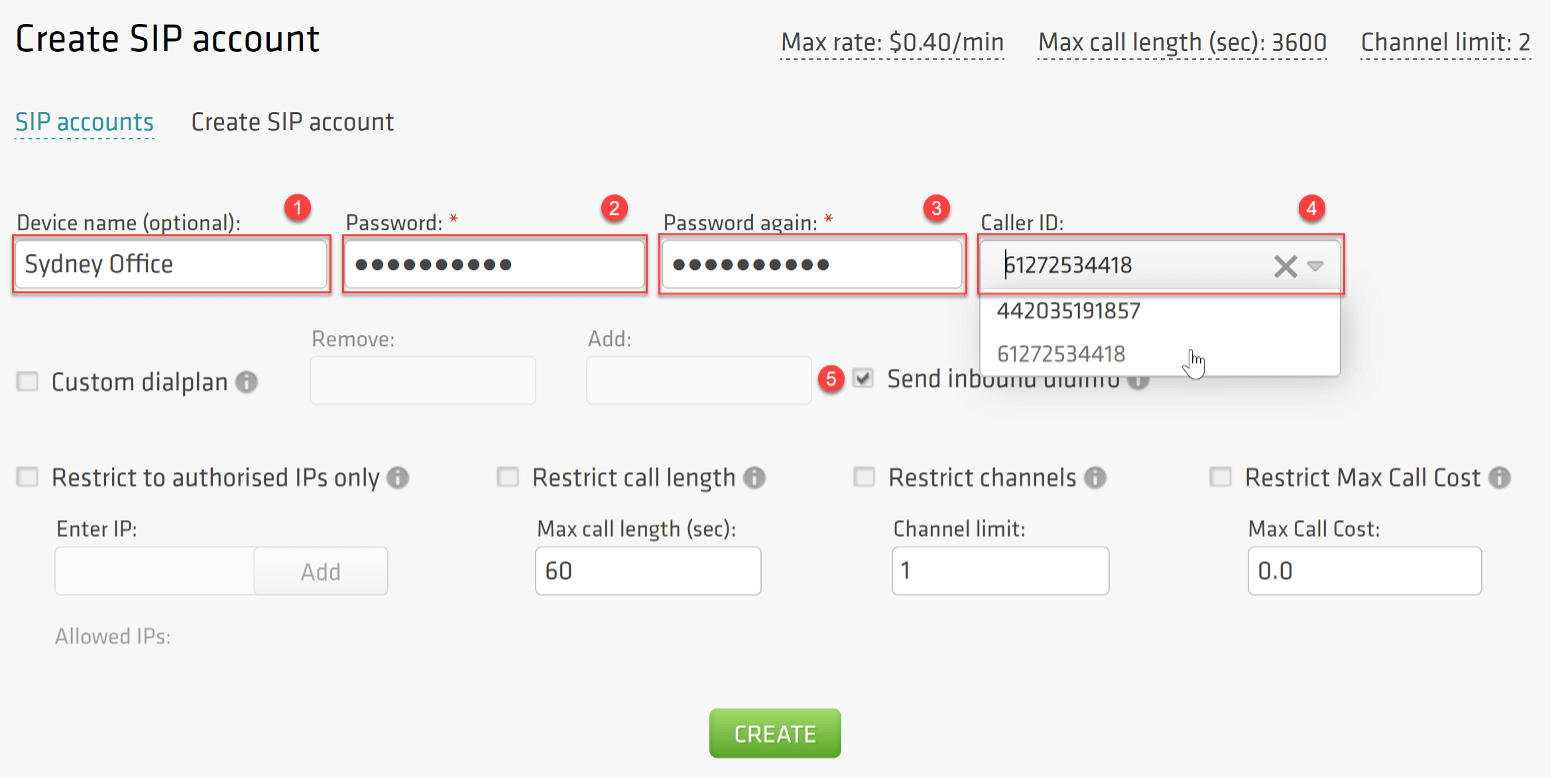Click the green CREATE button
Viewport: 1551px width, 778px height.
[x=775, y=732]
